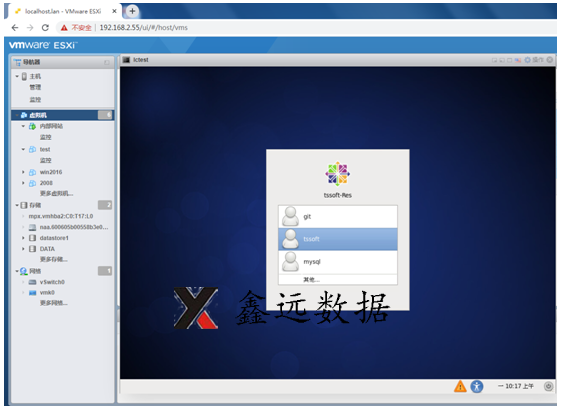564x407 pixels.
Task: Open a new browser tab
Action: pyautogui.click(x=132, y=11)
